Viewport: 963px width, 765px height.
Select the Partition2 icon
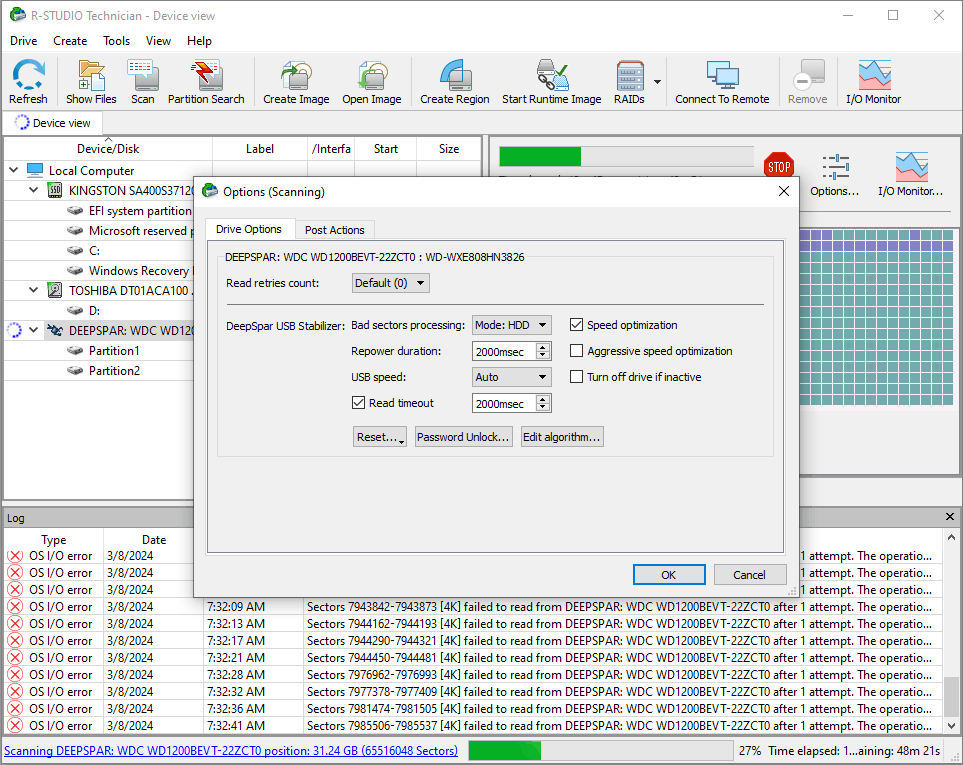(75, 370)
